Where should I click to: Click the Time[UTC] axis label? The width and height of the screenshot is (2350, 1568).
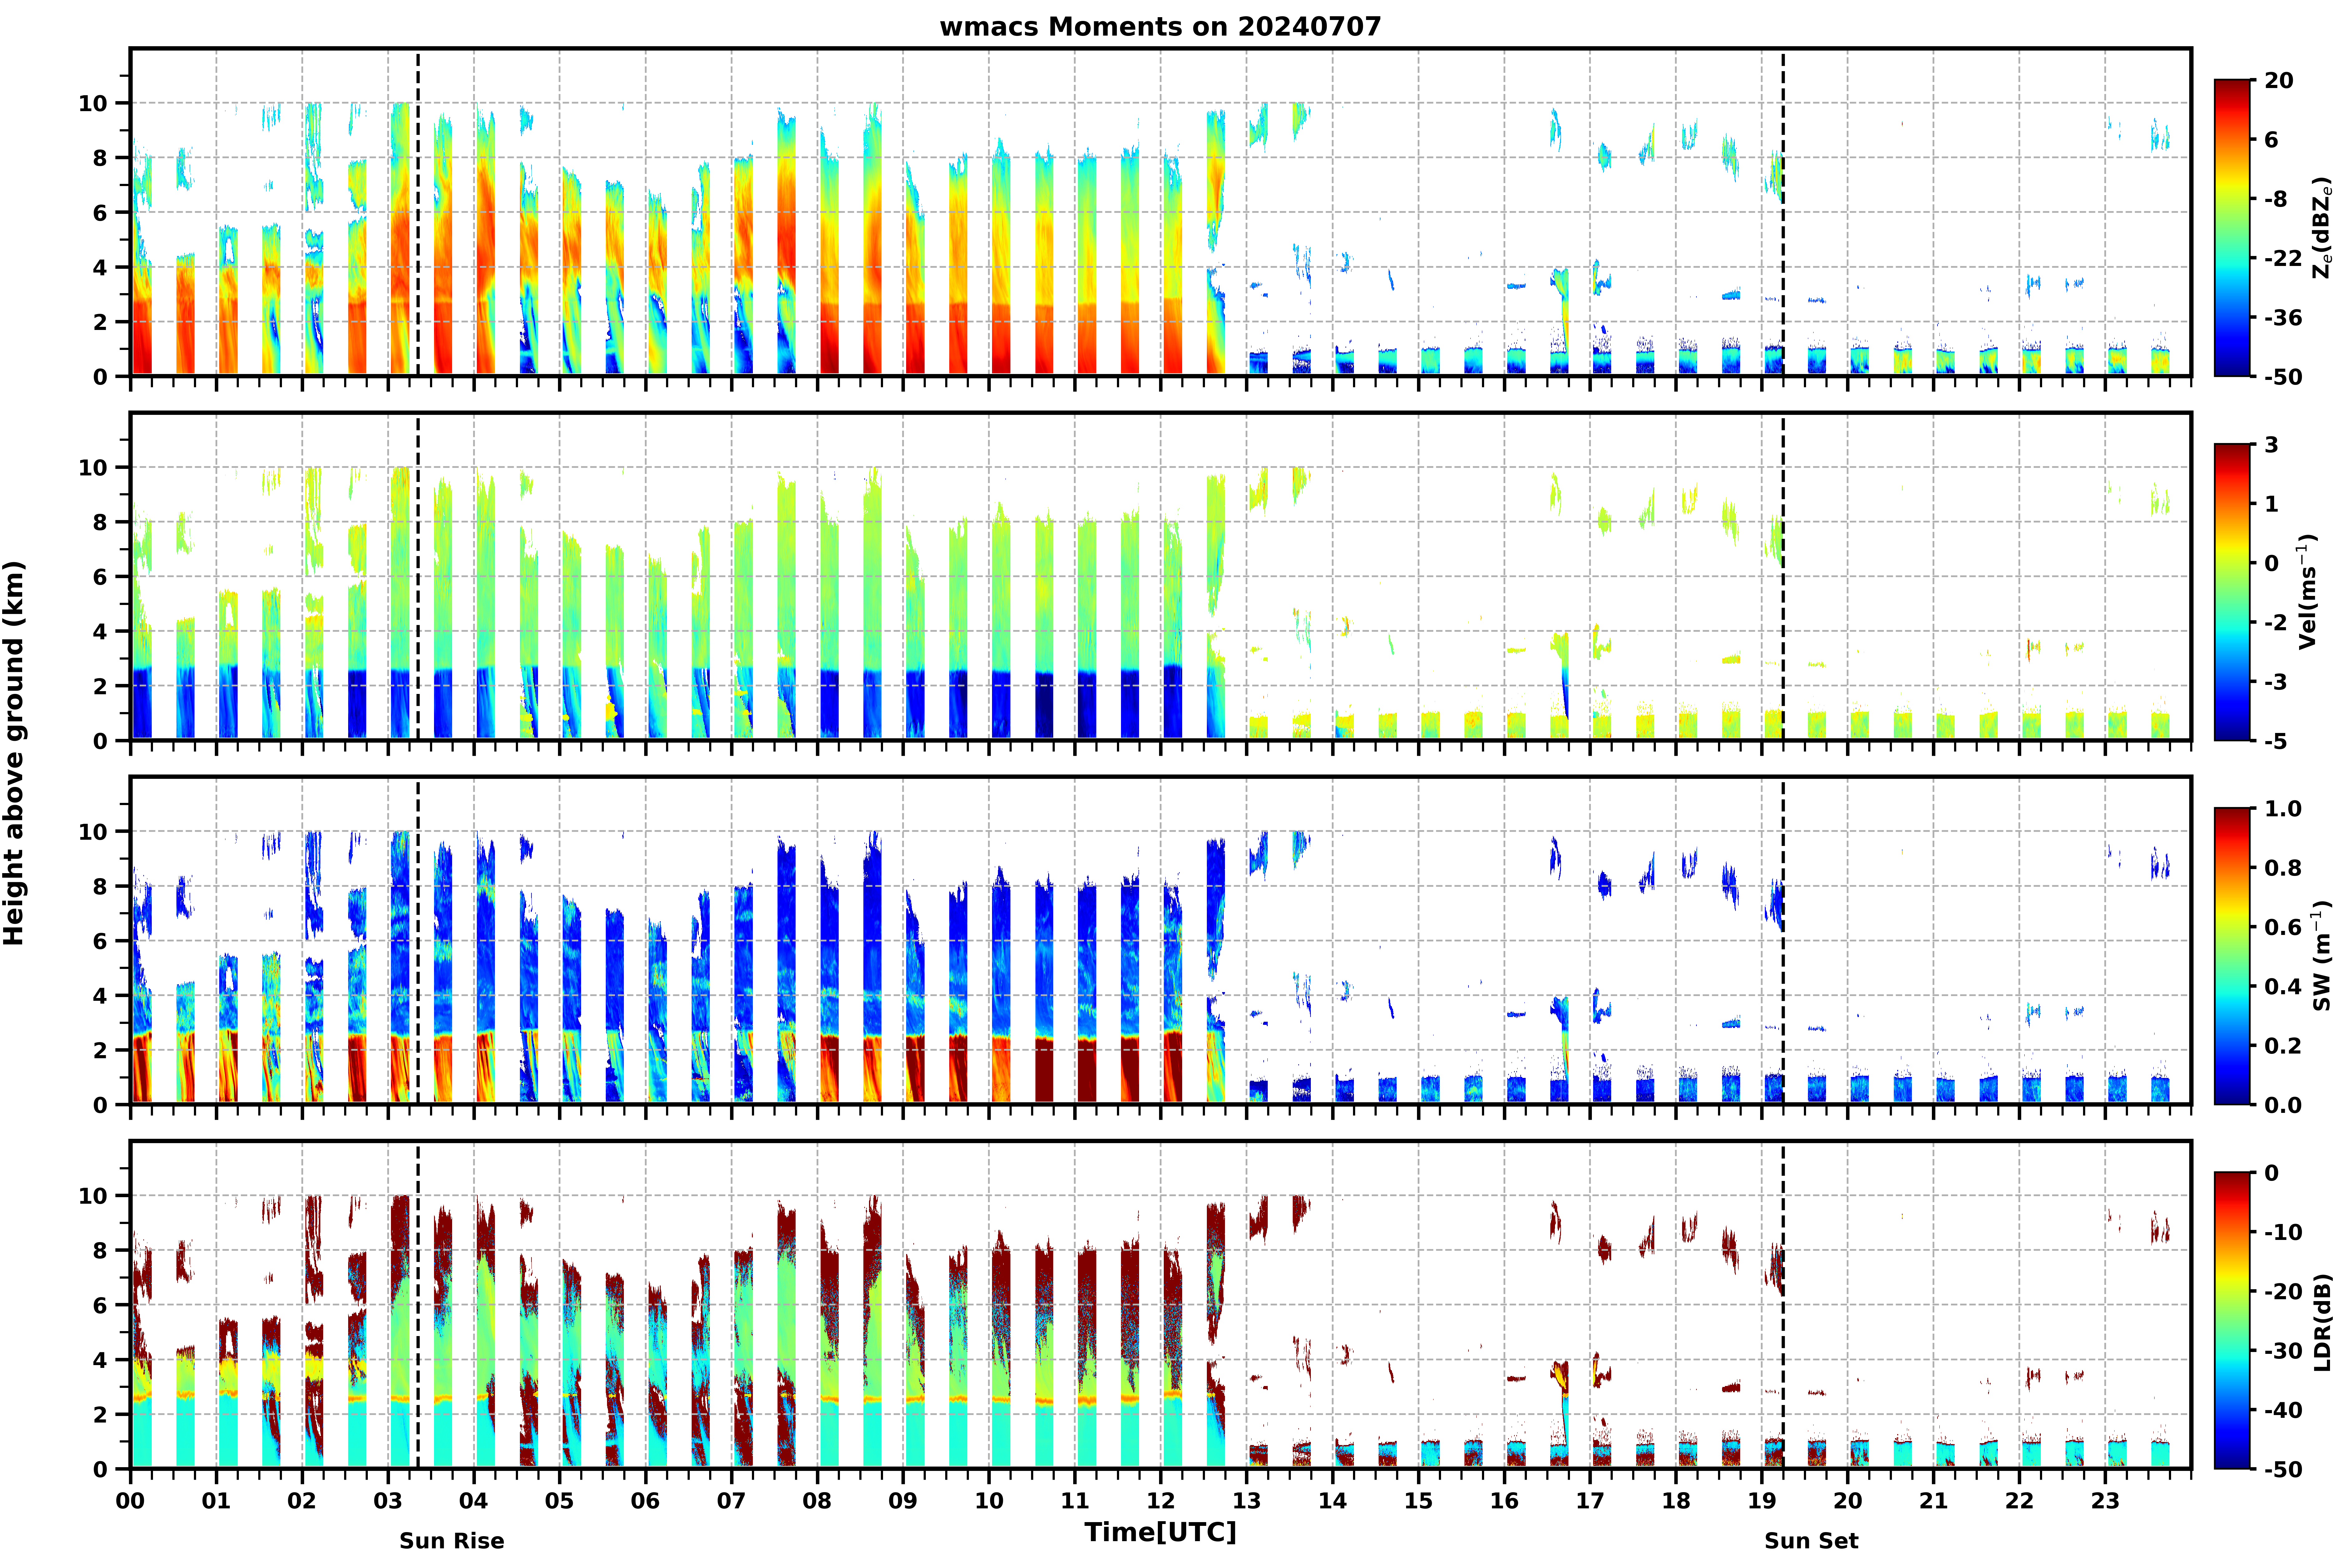(1160, 1532)
